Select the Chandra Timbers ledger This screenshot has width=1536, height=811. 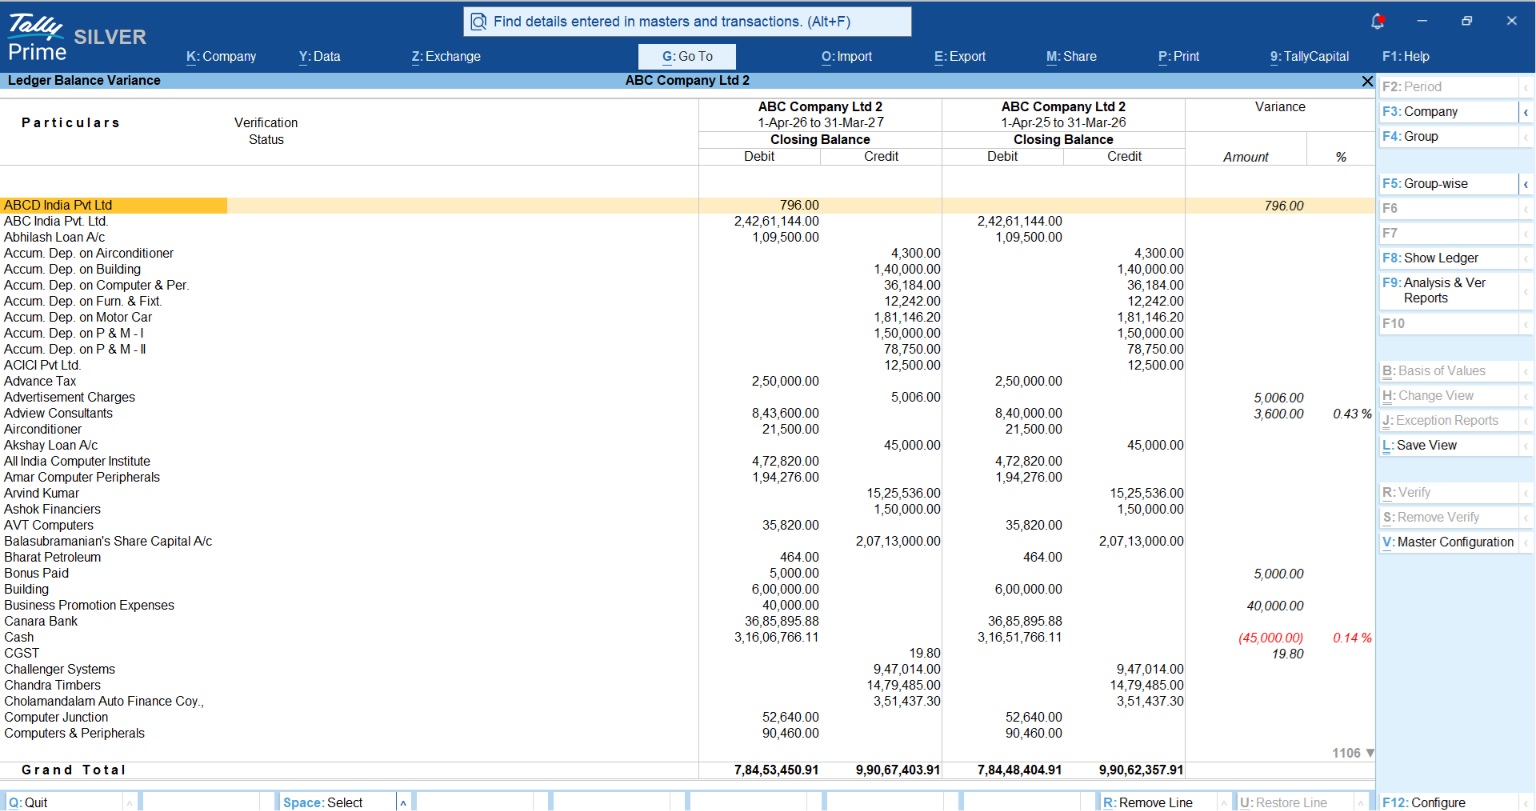point(52,686)
